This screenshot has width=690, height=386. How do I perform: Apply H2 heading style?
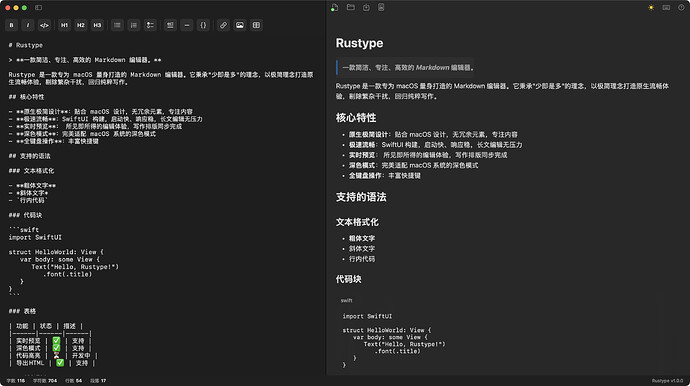(x=81, y=25)
